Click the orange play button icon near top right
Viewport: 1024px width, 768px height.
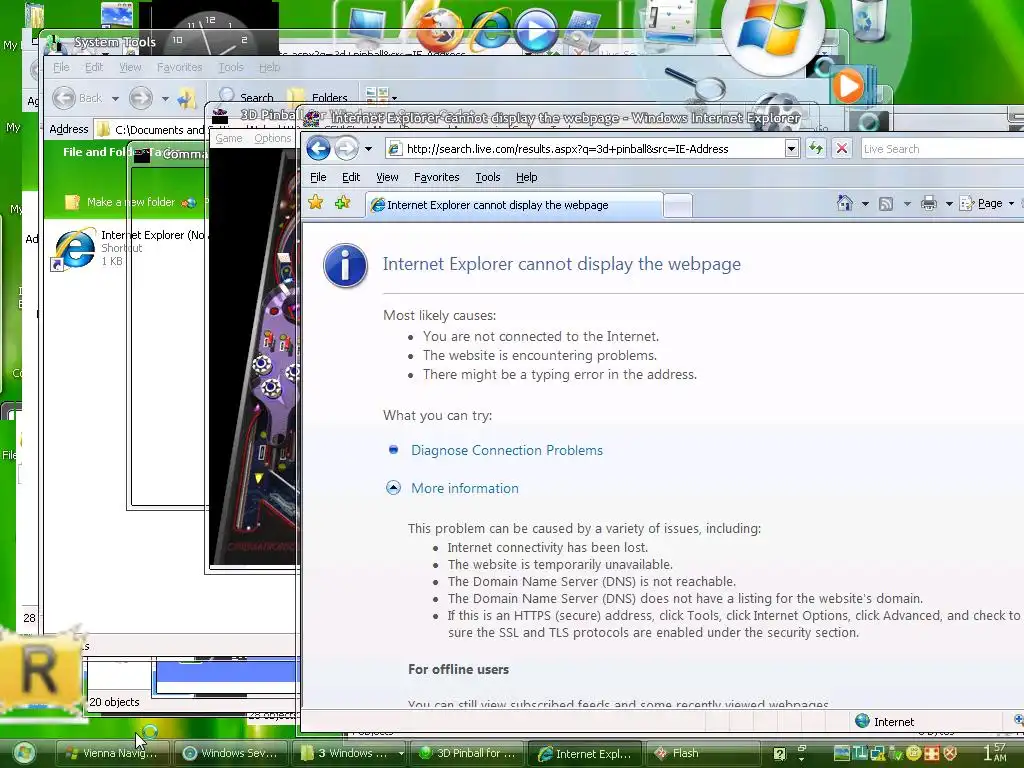coord(848,86)
